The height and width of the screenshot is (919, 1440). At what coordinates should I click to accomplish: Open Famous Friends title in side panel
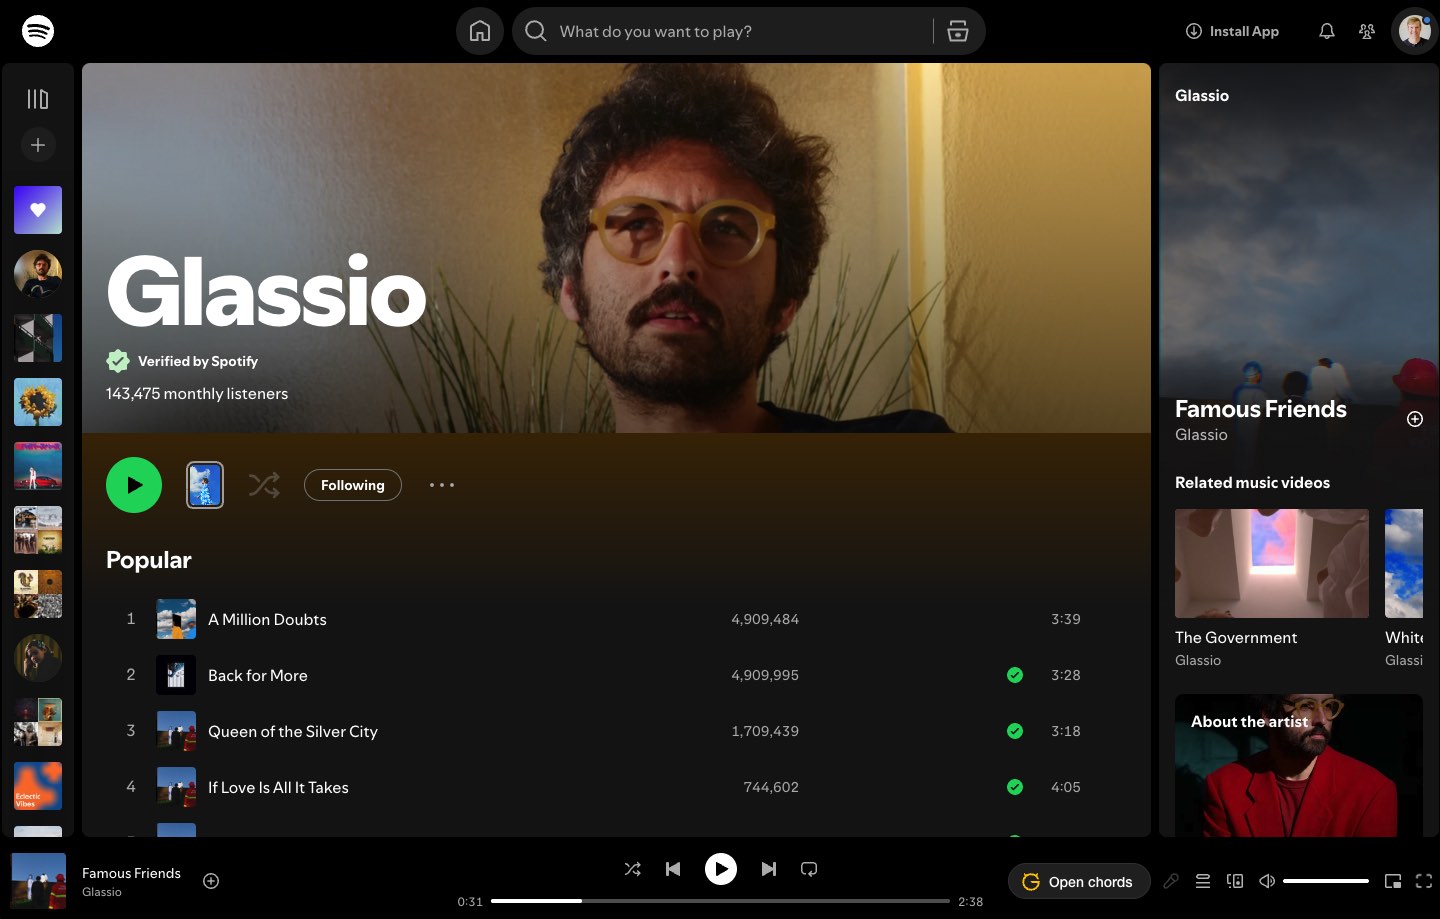(x=1261, y=409)
